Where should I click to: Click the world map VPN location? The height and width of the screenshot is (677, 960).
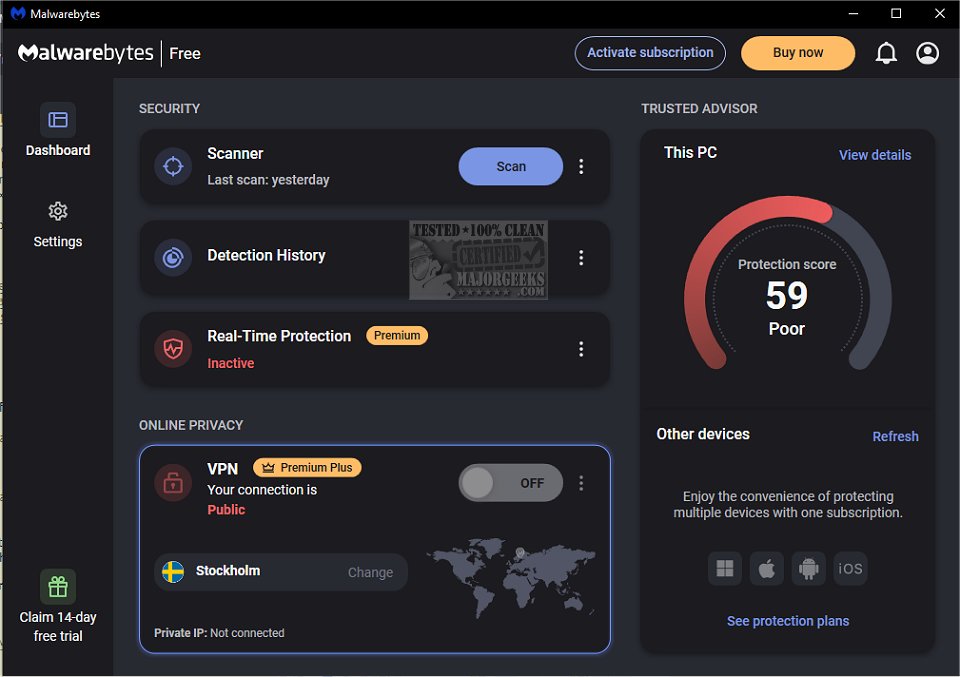tap(511, 580)
